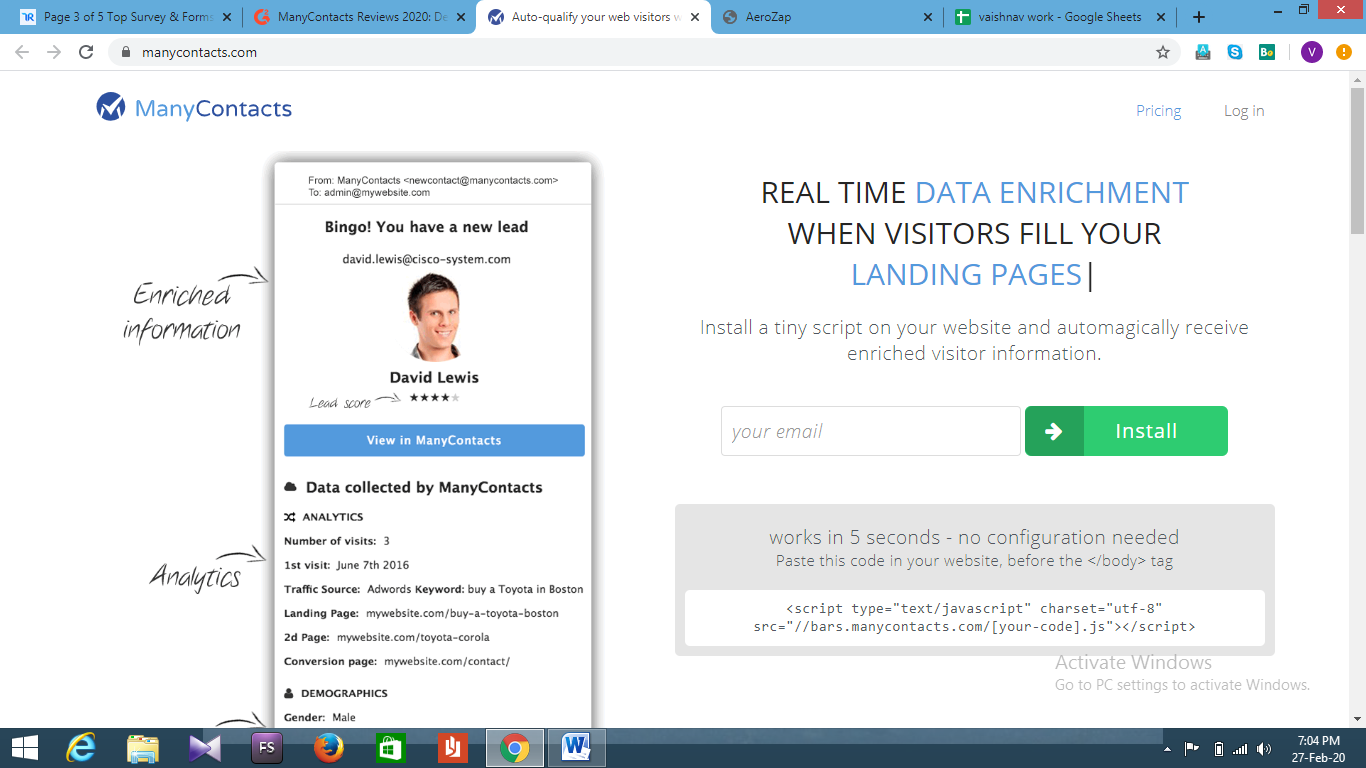Click the green Install button
1366x768 pixels.
[x=1126, y=431]
